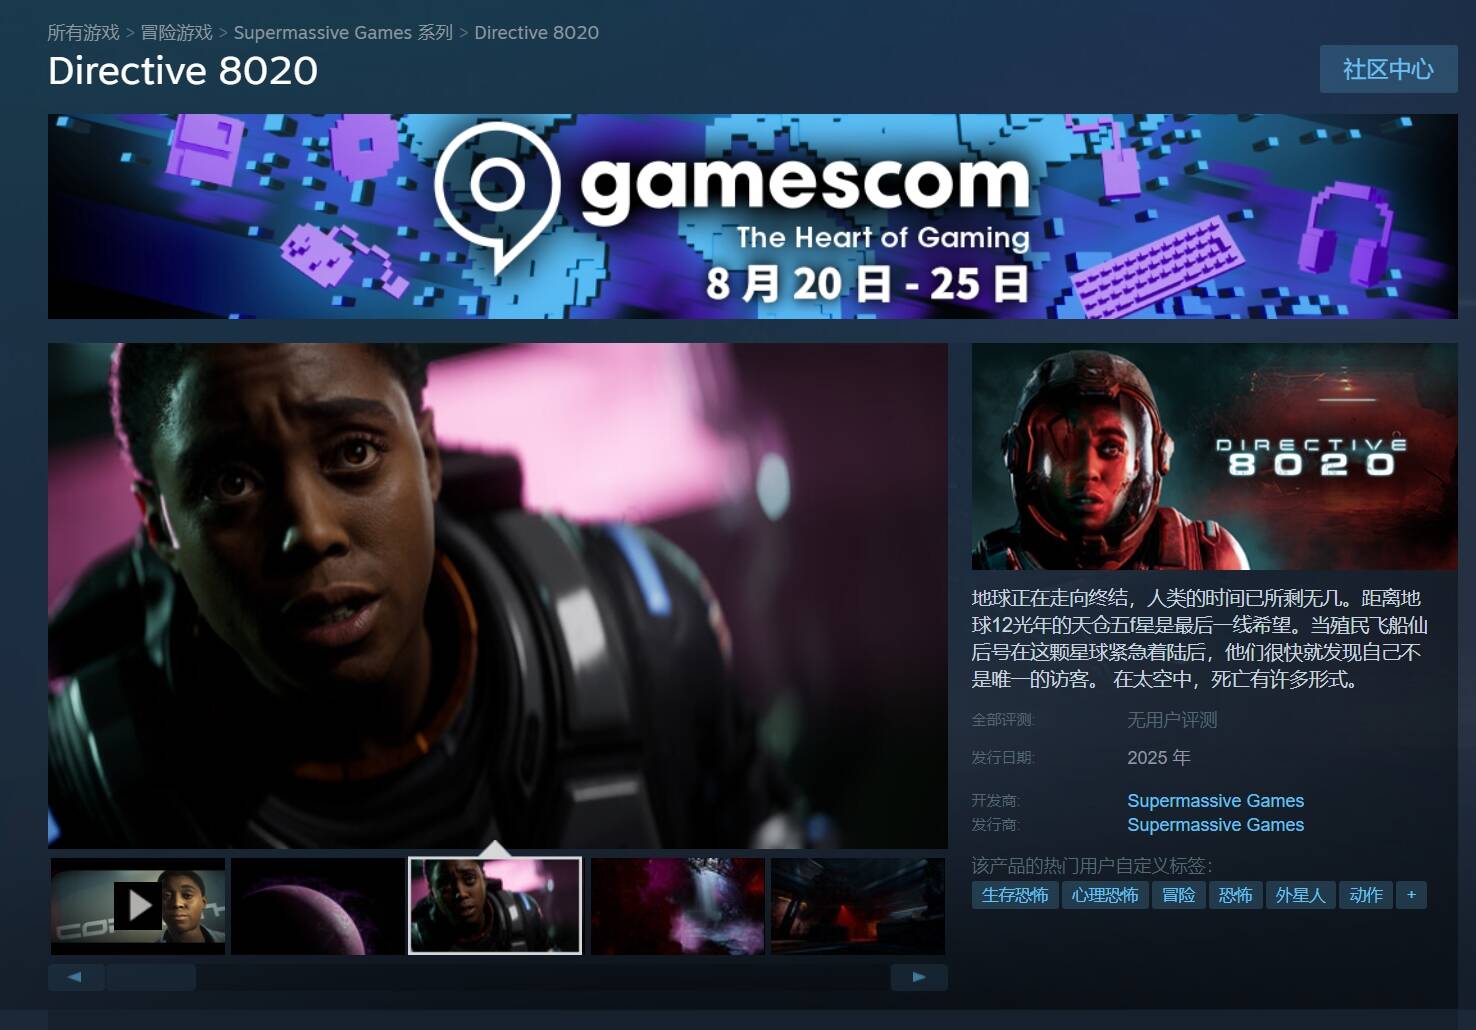1476x1030 pixels.
Task: Click the Directive 8020 header capsule image
Action: coord(1215,457)
